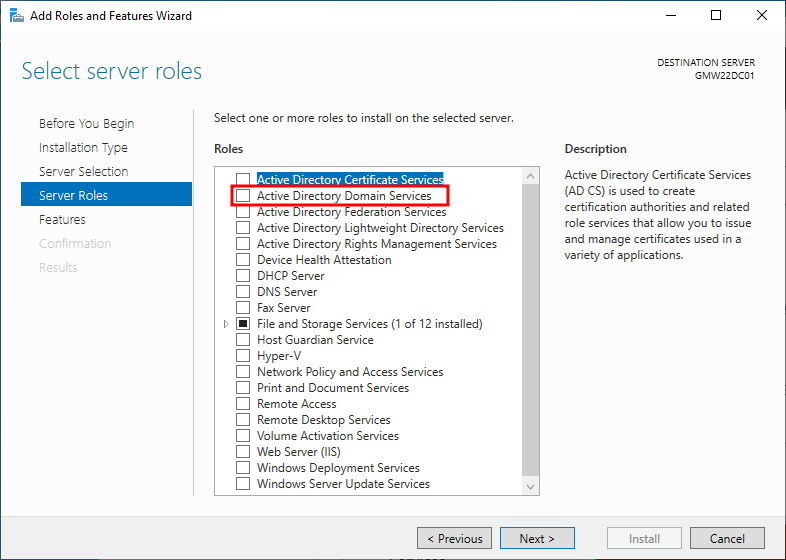Enable the DHCP Server role checkbox
Image resolution: width=786 pixels, height=560 pixels.
tap(243, 276)
